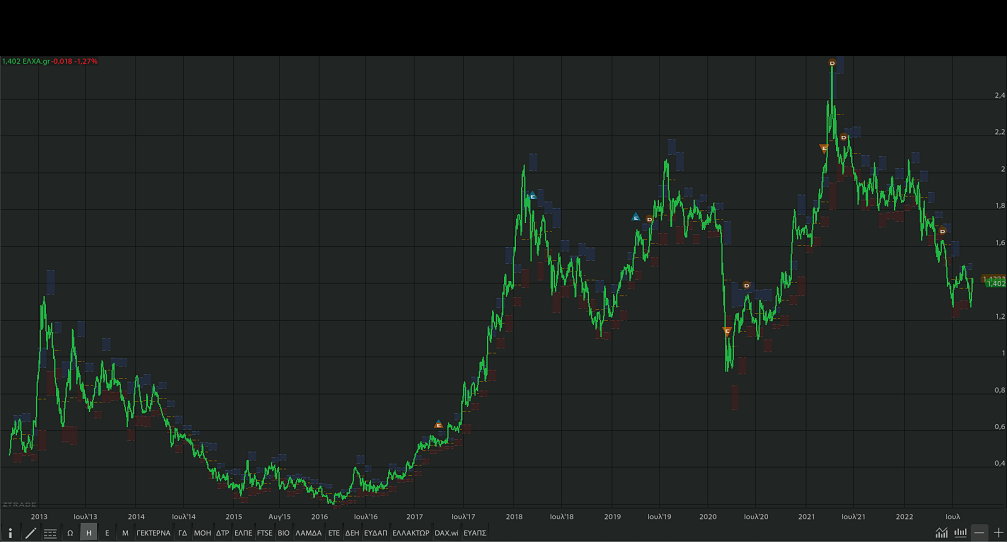The image size is (1007, 542).
Task: Click the current price label 1,402 on the axis
Action: coord(995,283)
